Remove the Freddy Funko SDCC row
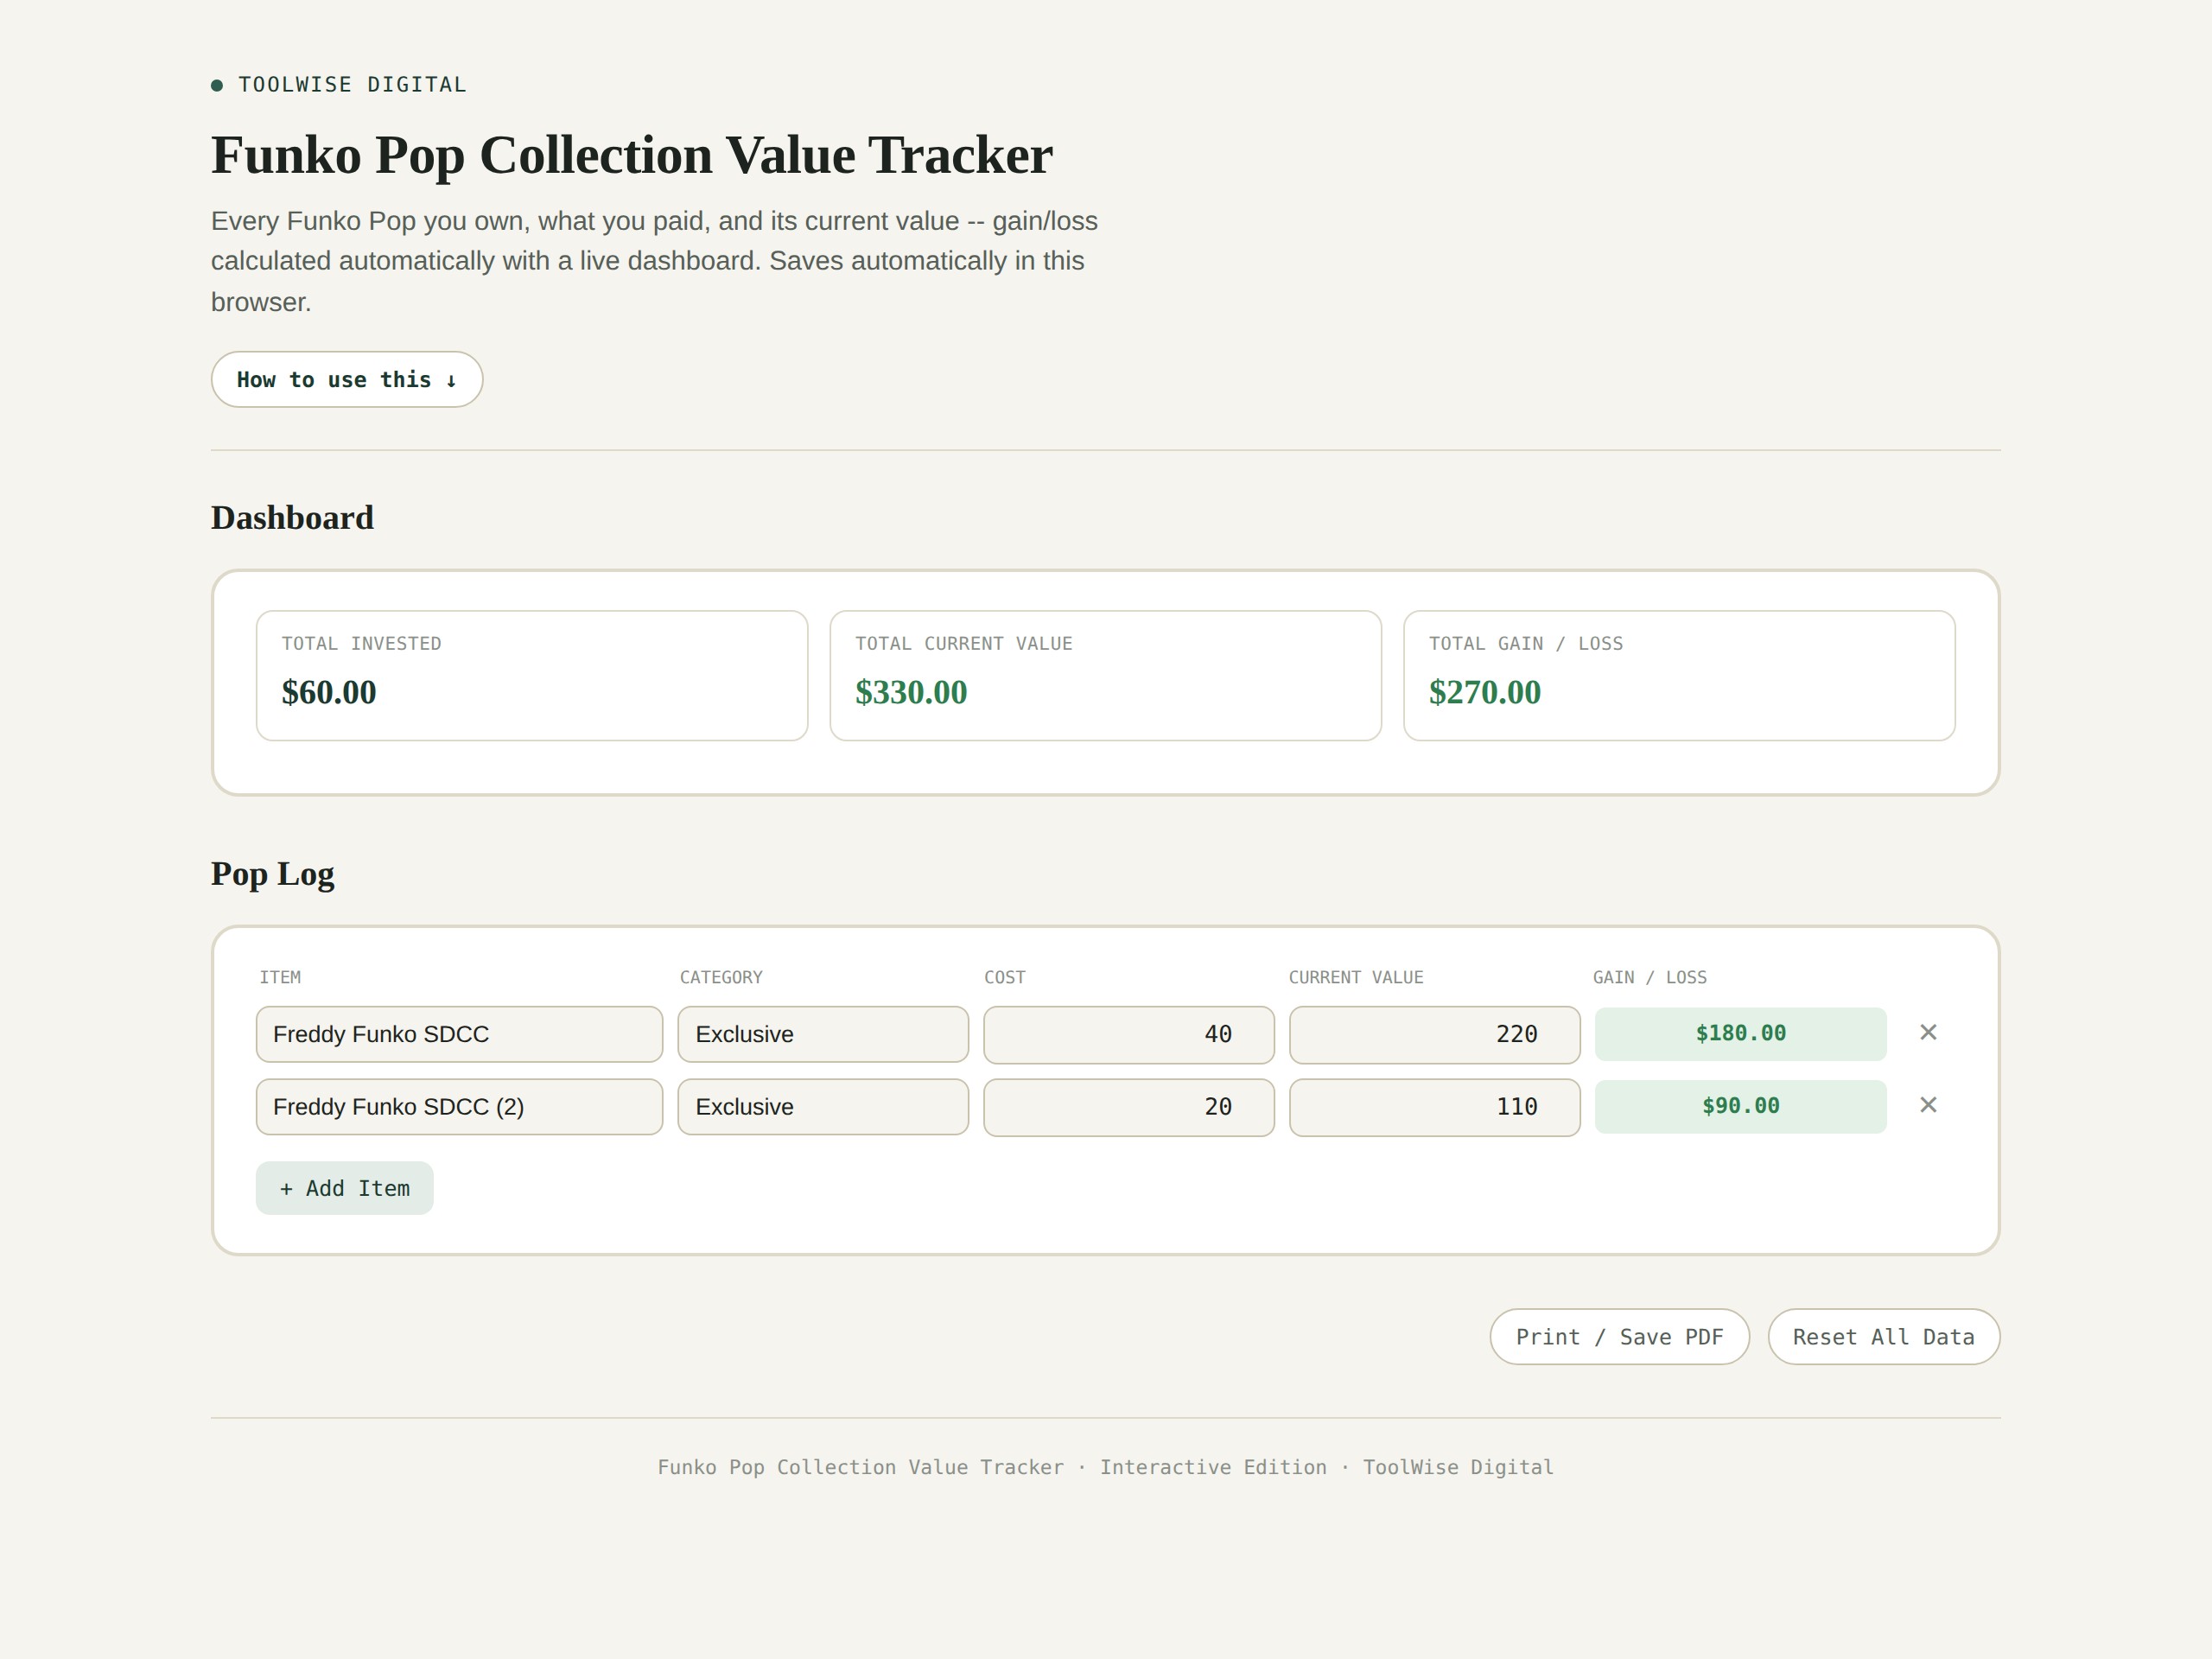This screenshot has width=2212, height=1659. tap(1928, 1032)
